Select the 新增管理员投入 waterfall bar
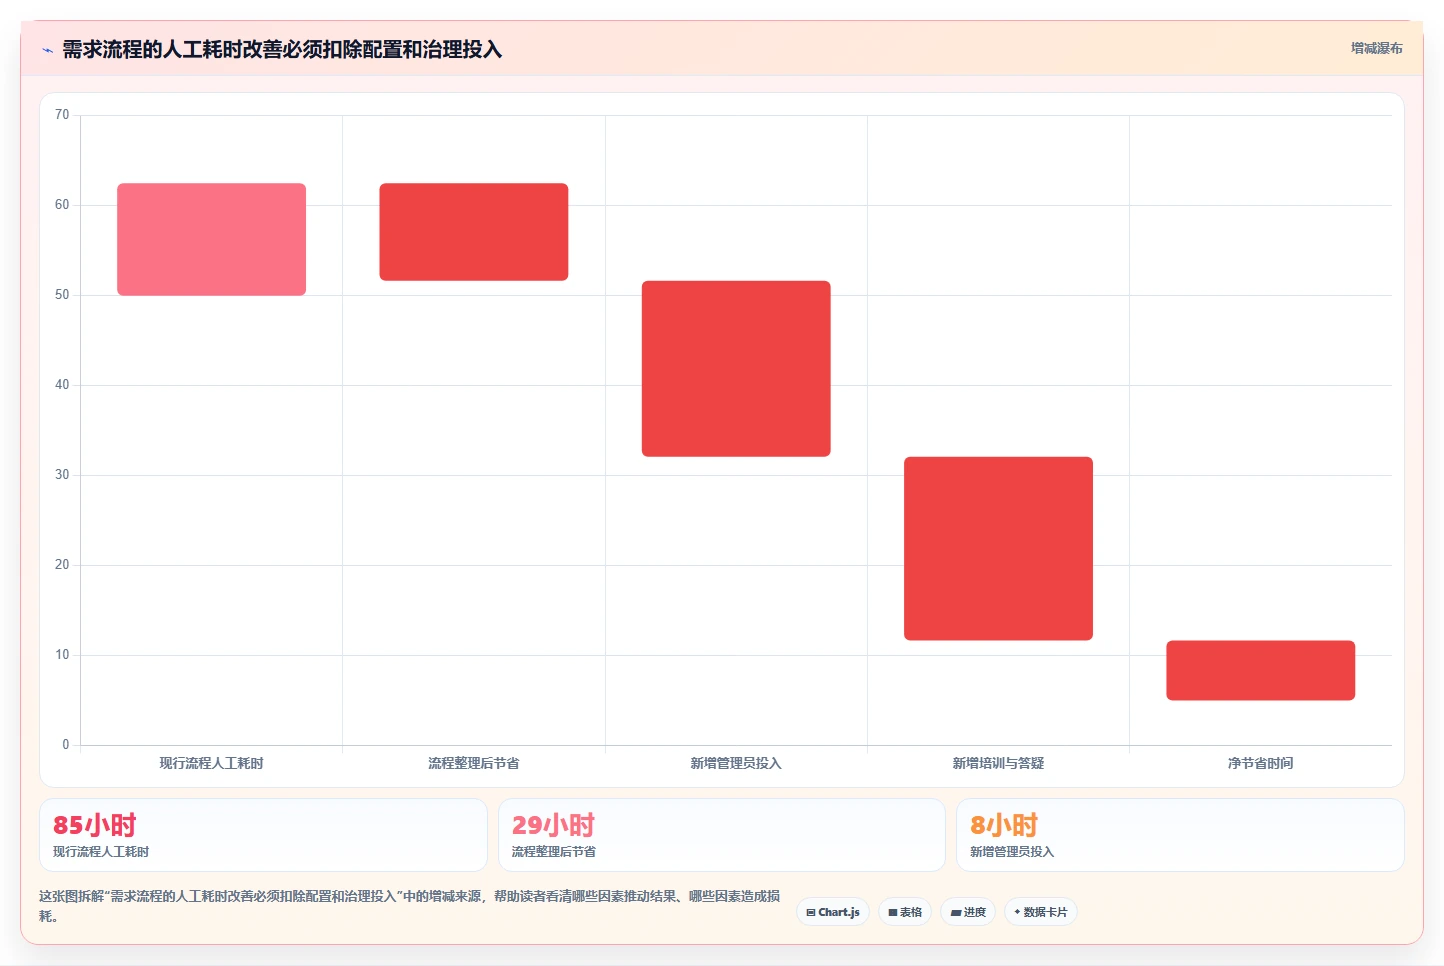Image resolution: width=1444 pixels, height=966 pixels. [x=736, y=369]
